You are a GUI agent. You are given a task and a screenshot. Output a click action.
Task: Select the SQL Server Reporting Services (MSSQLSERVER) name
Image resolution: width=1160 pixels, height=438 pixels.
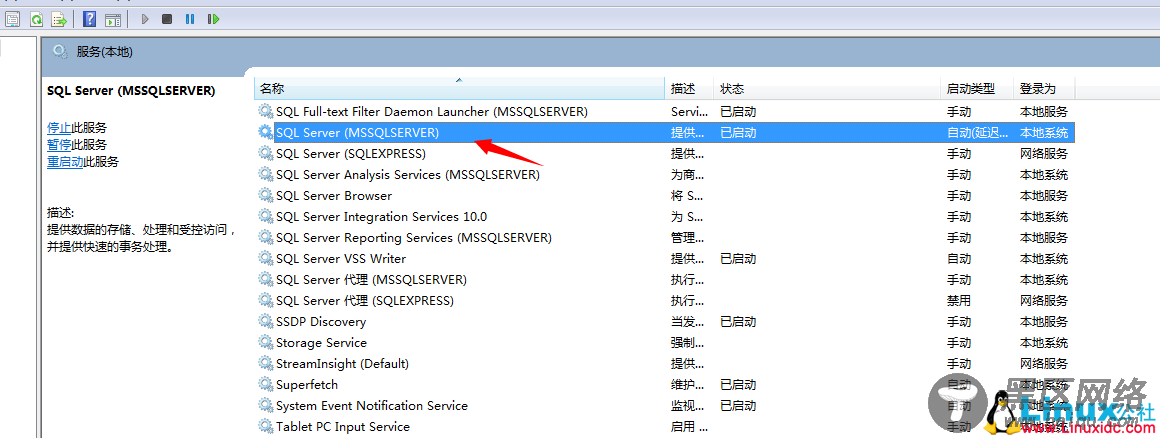(414, 237)
